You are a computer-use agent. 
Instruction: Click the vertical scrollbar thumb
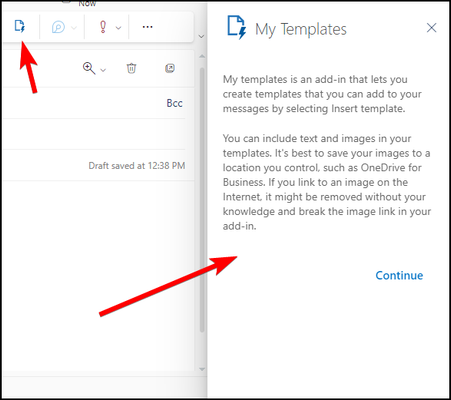(202, 200)
